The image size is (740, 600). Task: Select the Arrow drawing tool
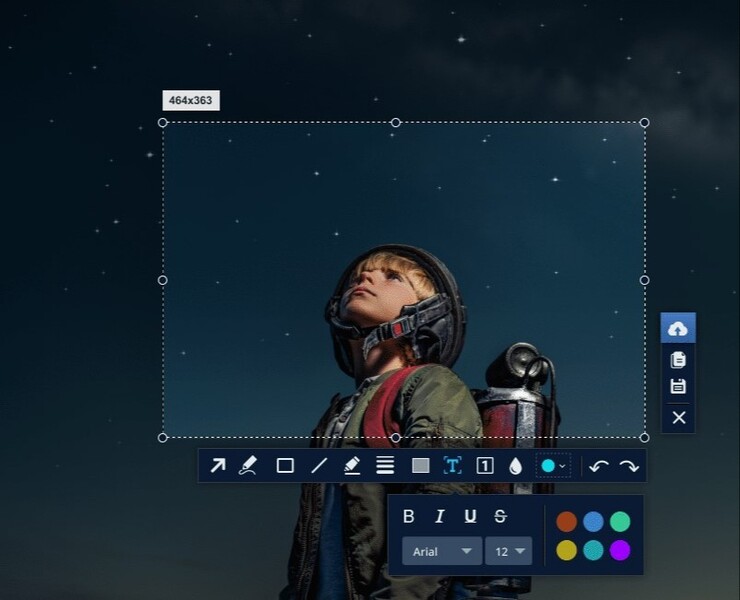pos(217,466)
